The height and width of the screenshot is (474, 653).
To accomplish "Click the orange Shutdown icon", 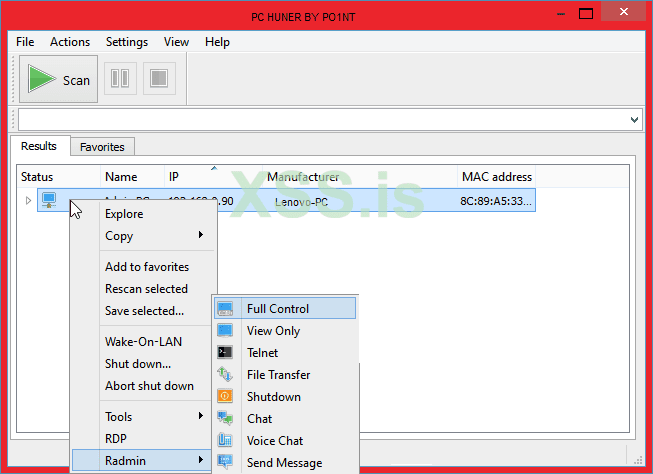I will pos(225,396).
